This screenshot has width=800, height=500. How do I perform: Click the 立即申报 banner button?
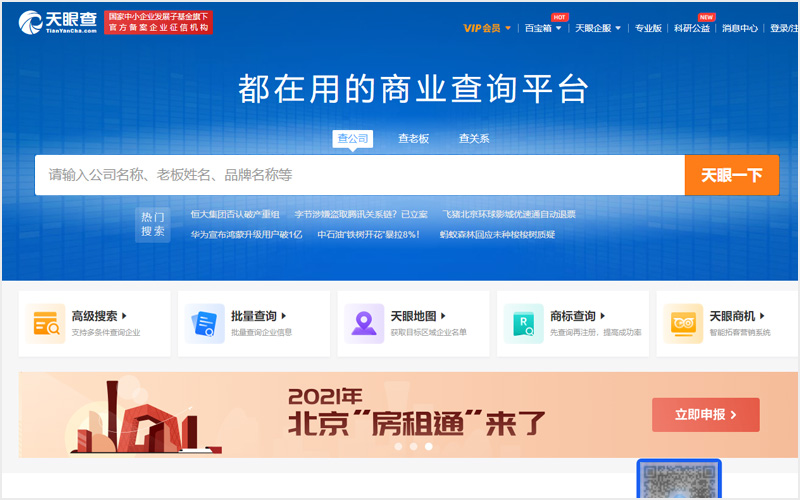coord(706,415)
